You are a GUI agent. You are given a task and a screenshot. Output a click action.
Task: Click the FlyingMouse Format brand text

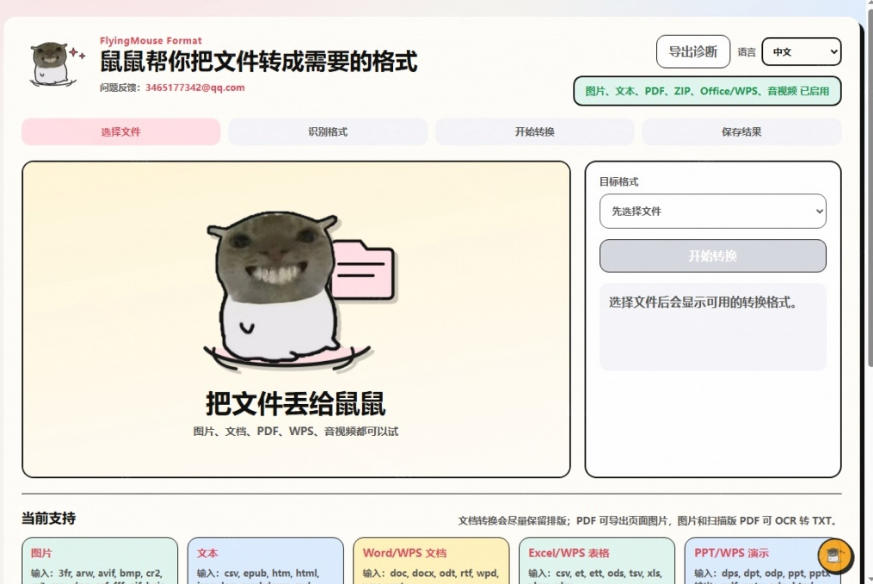(151, 41)
